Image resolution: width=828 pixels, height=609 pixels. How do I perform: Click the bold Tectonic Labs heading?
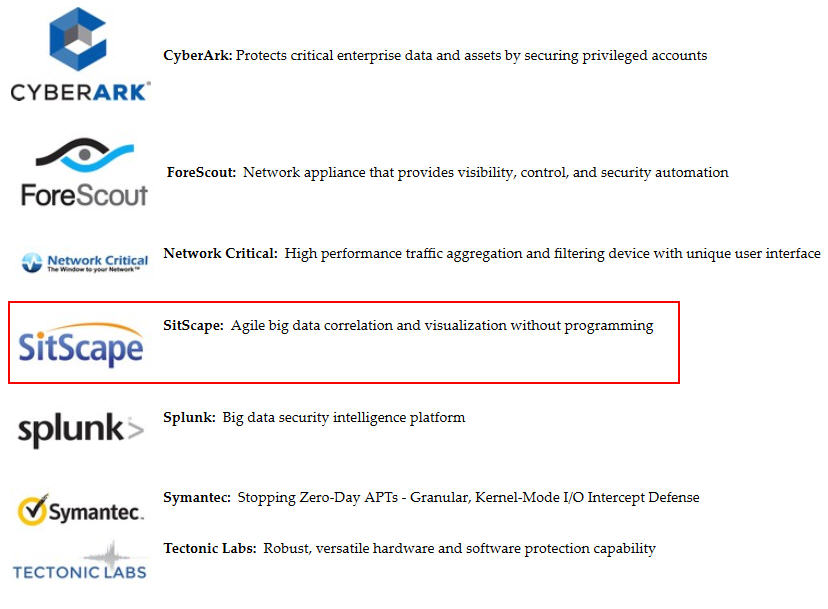click(x=210, y=548)
